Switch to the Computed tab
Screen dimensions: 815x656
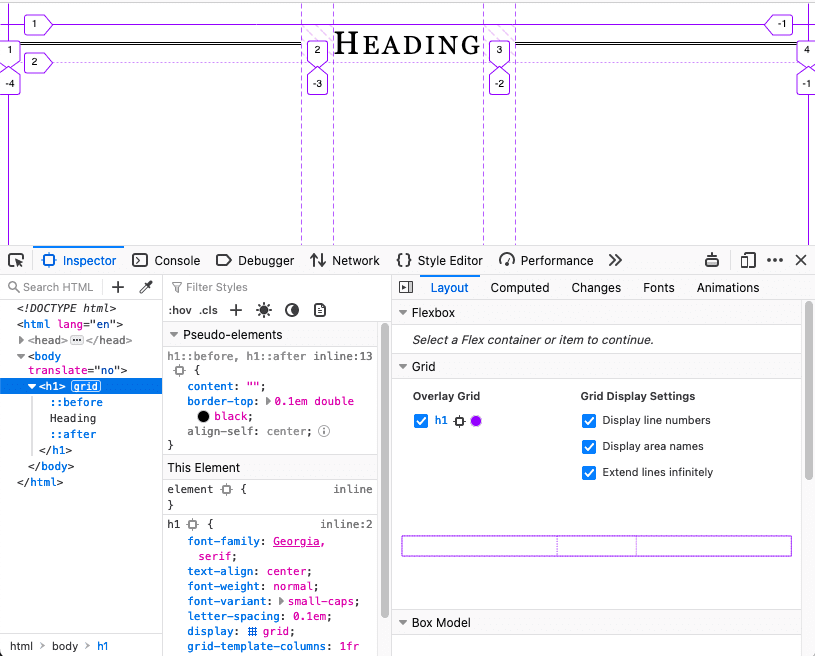(x=520, y=288)
